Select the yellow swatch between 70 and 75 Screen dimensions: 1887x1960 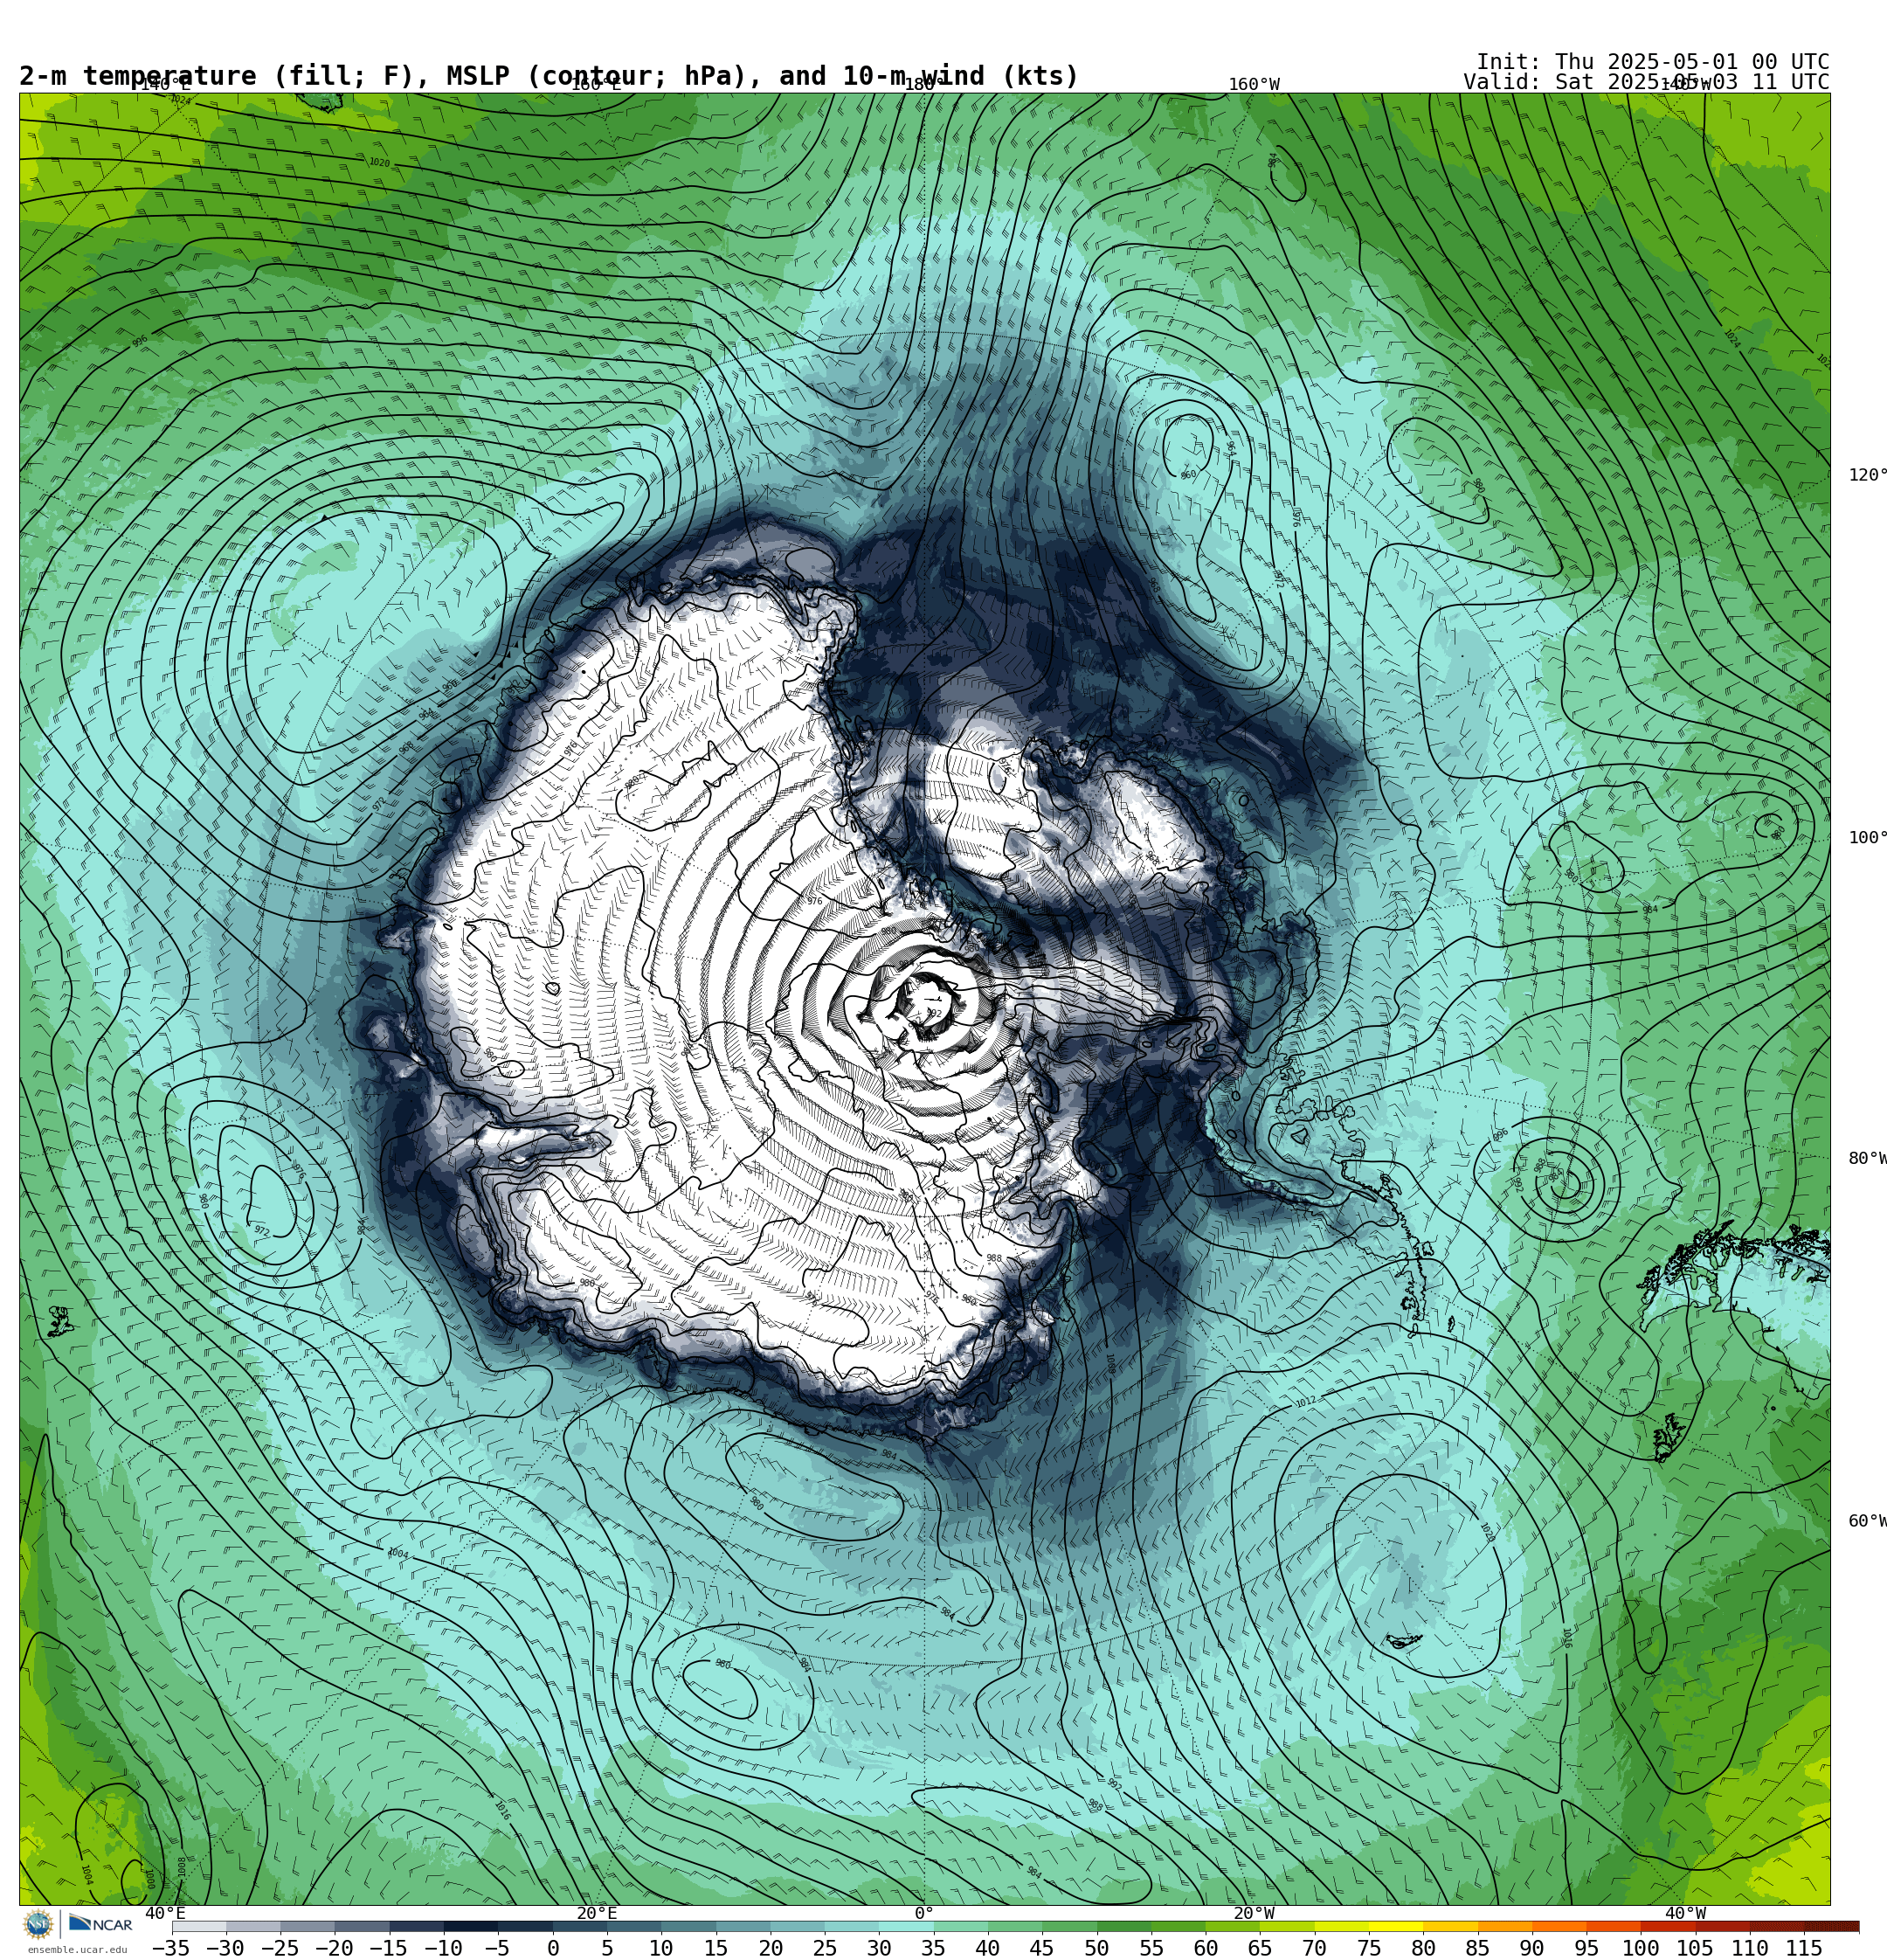click(x=1341, y=1926)
